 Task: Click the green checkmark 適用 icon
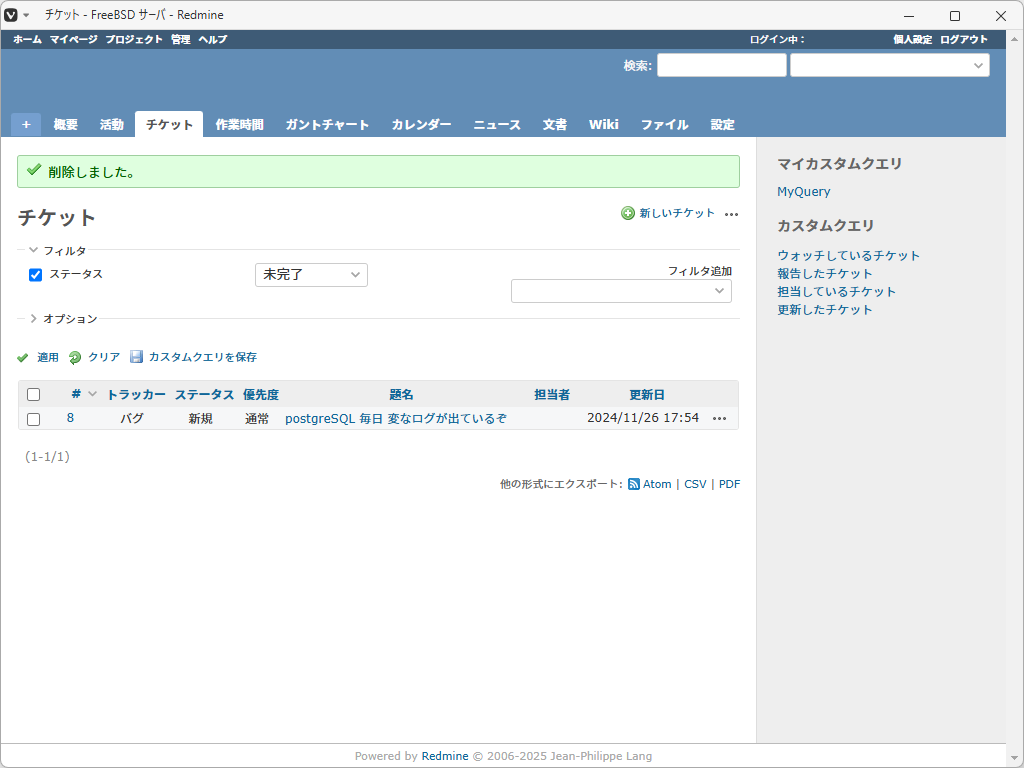(23, 357)
